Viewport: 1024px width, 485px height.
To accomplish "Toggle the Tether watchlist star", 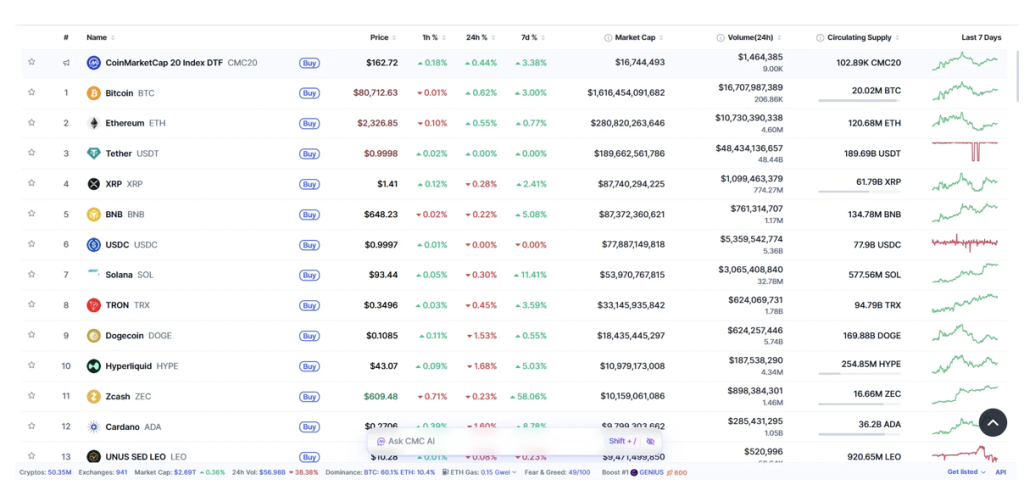I will 31,153.
